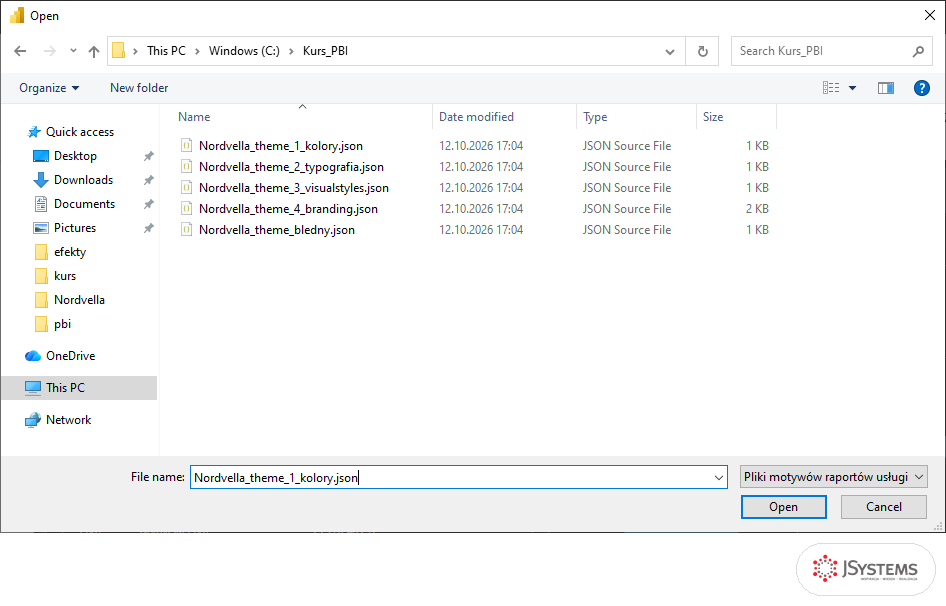Open Quick access in the navigation pane
The width and height of the screenshot is (946, 606).
[x=80, y=132]
